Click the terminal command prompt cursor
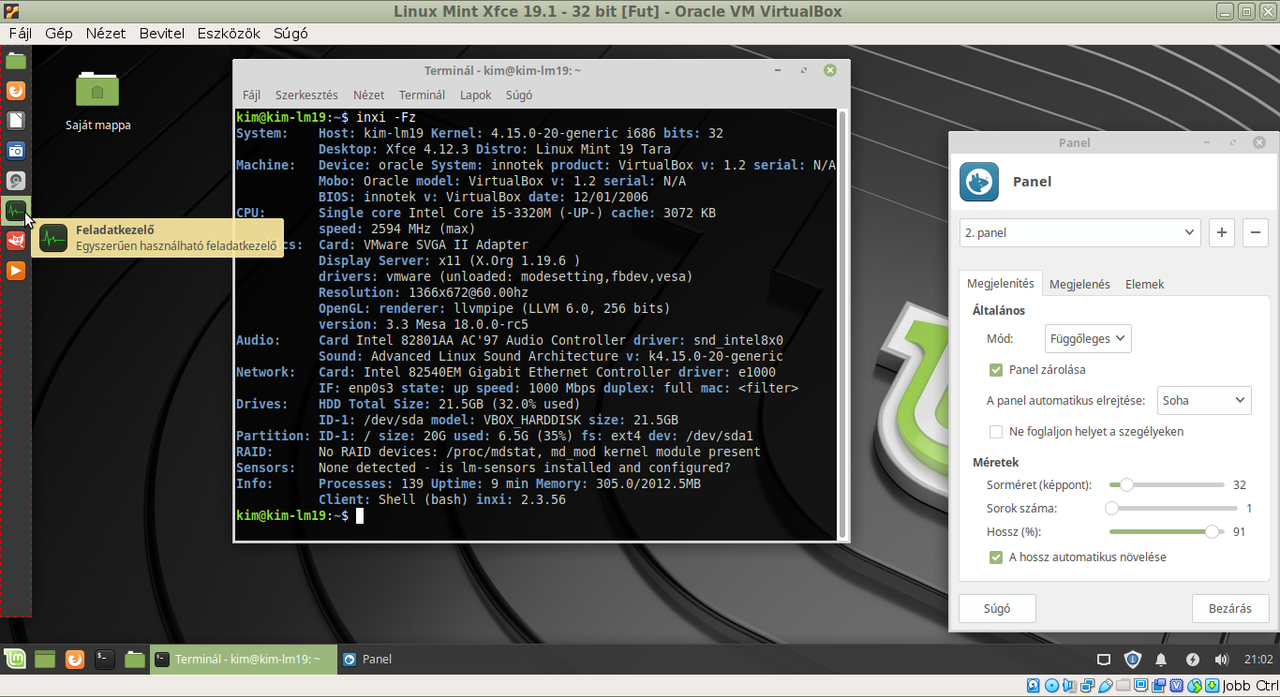Screen dimensions: 1280x697 [x=360, y=516]
